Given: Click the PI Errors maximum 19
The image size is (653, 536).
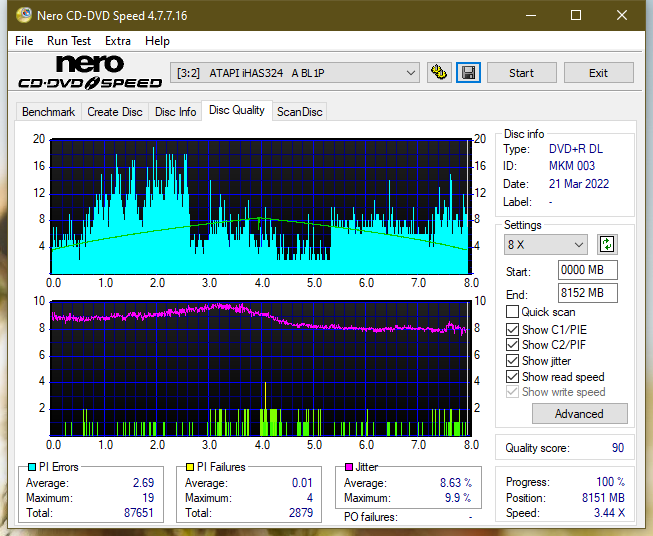Looking at the screenshot, I should click(x=148, y=498).
